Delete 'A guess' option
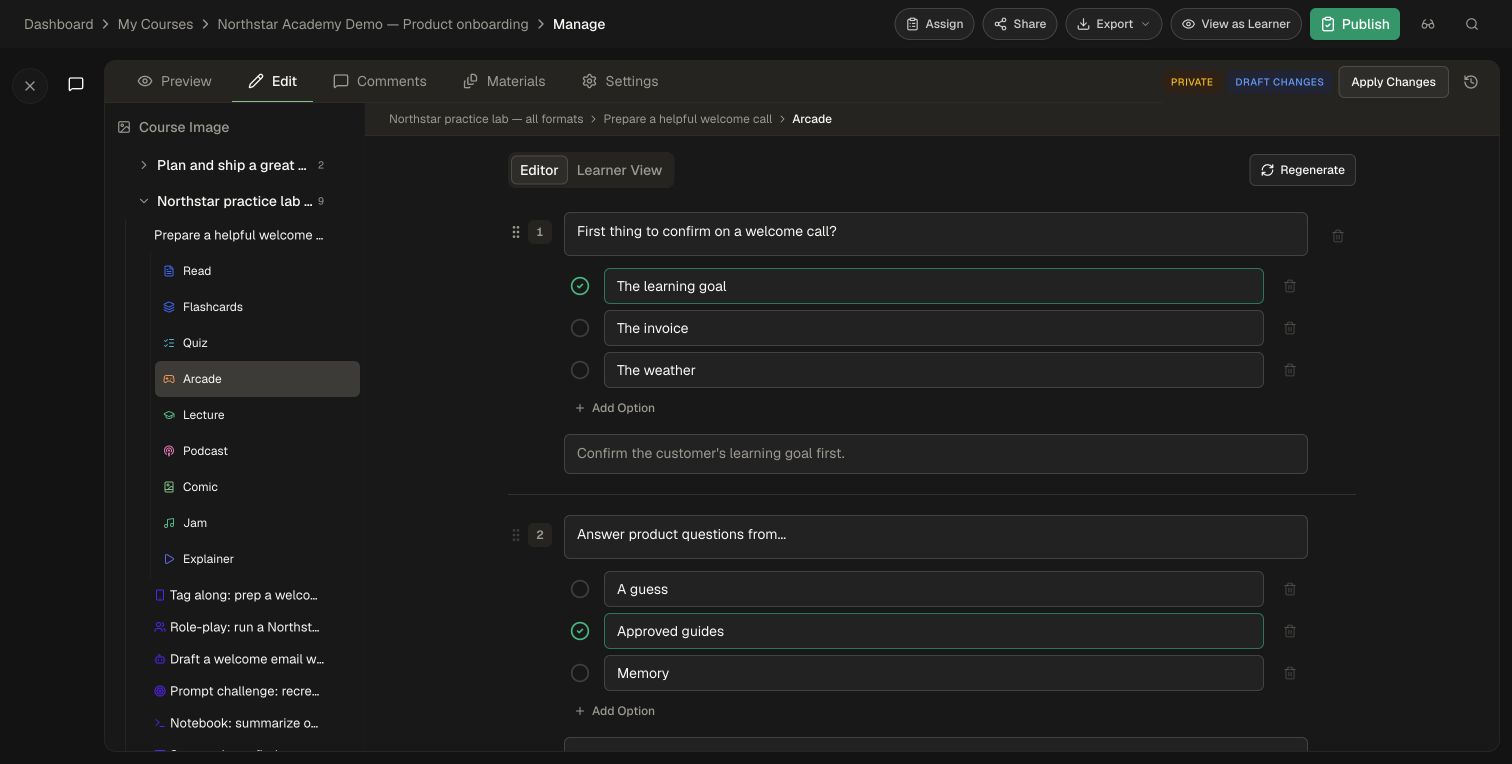The height and width of the screenshot is (764, 1512). 1290,589
